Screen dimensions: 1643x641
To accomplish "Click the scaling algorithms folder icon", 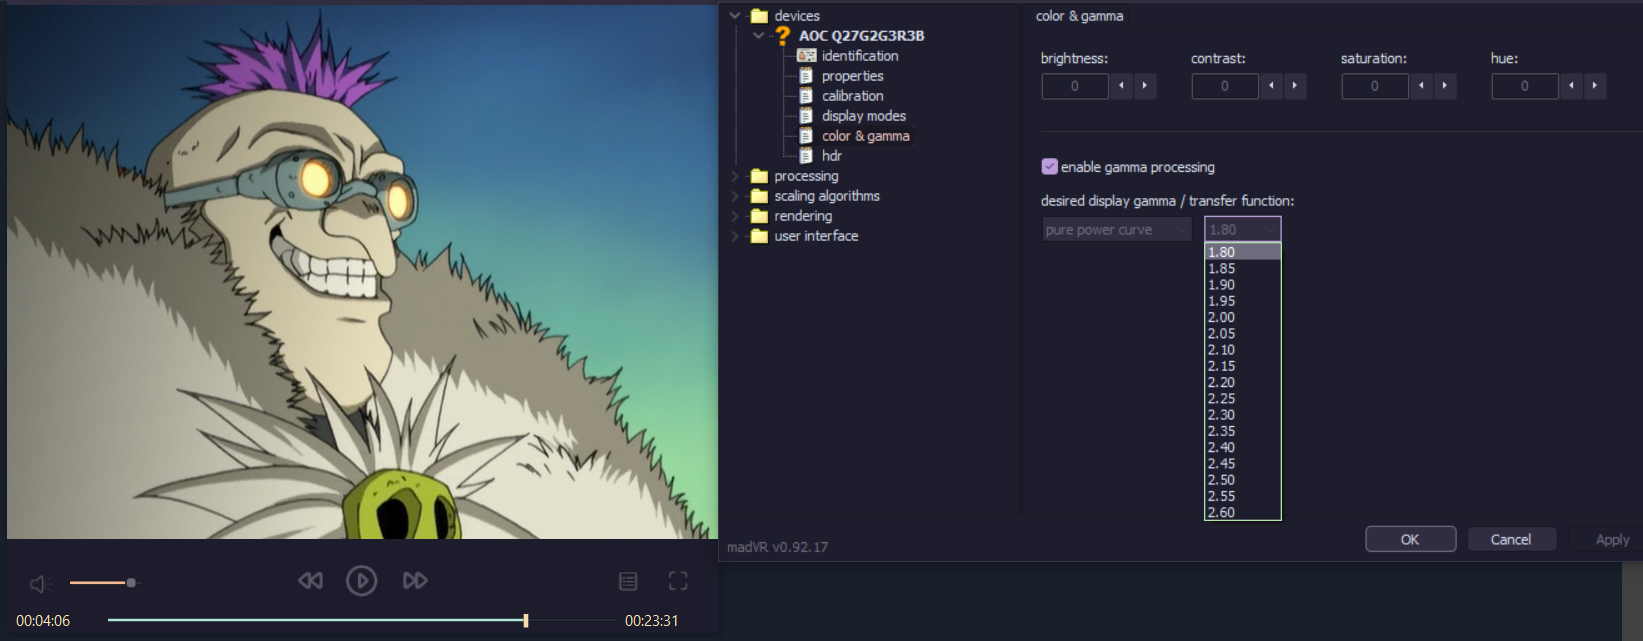I will (759, 196).
